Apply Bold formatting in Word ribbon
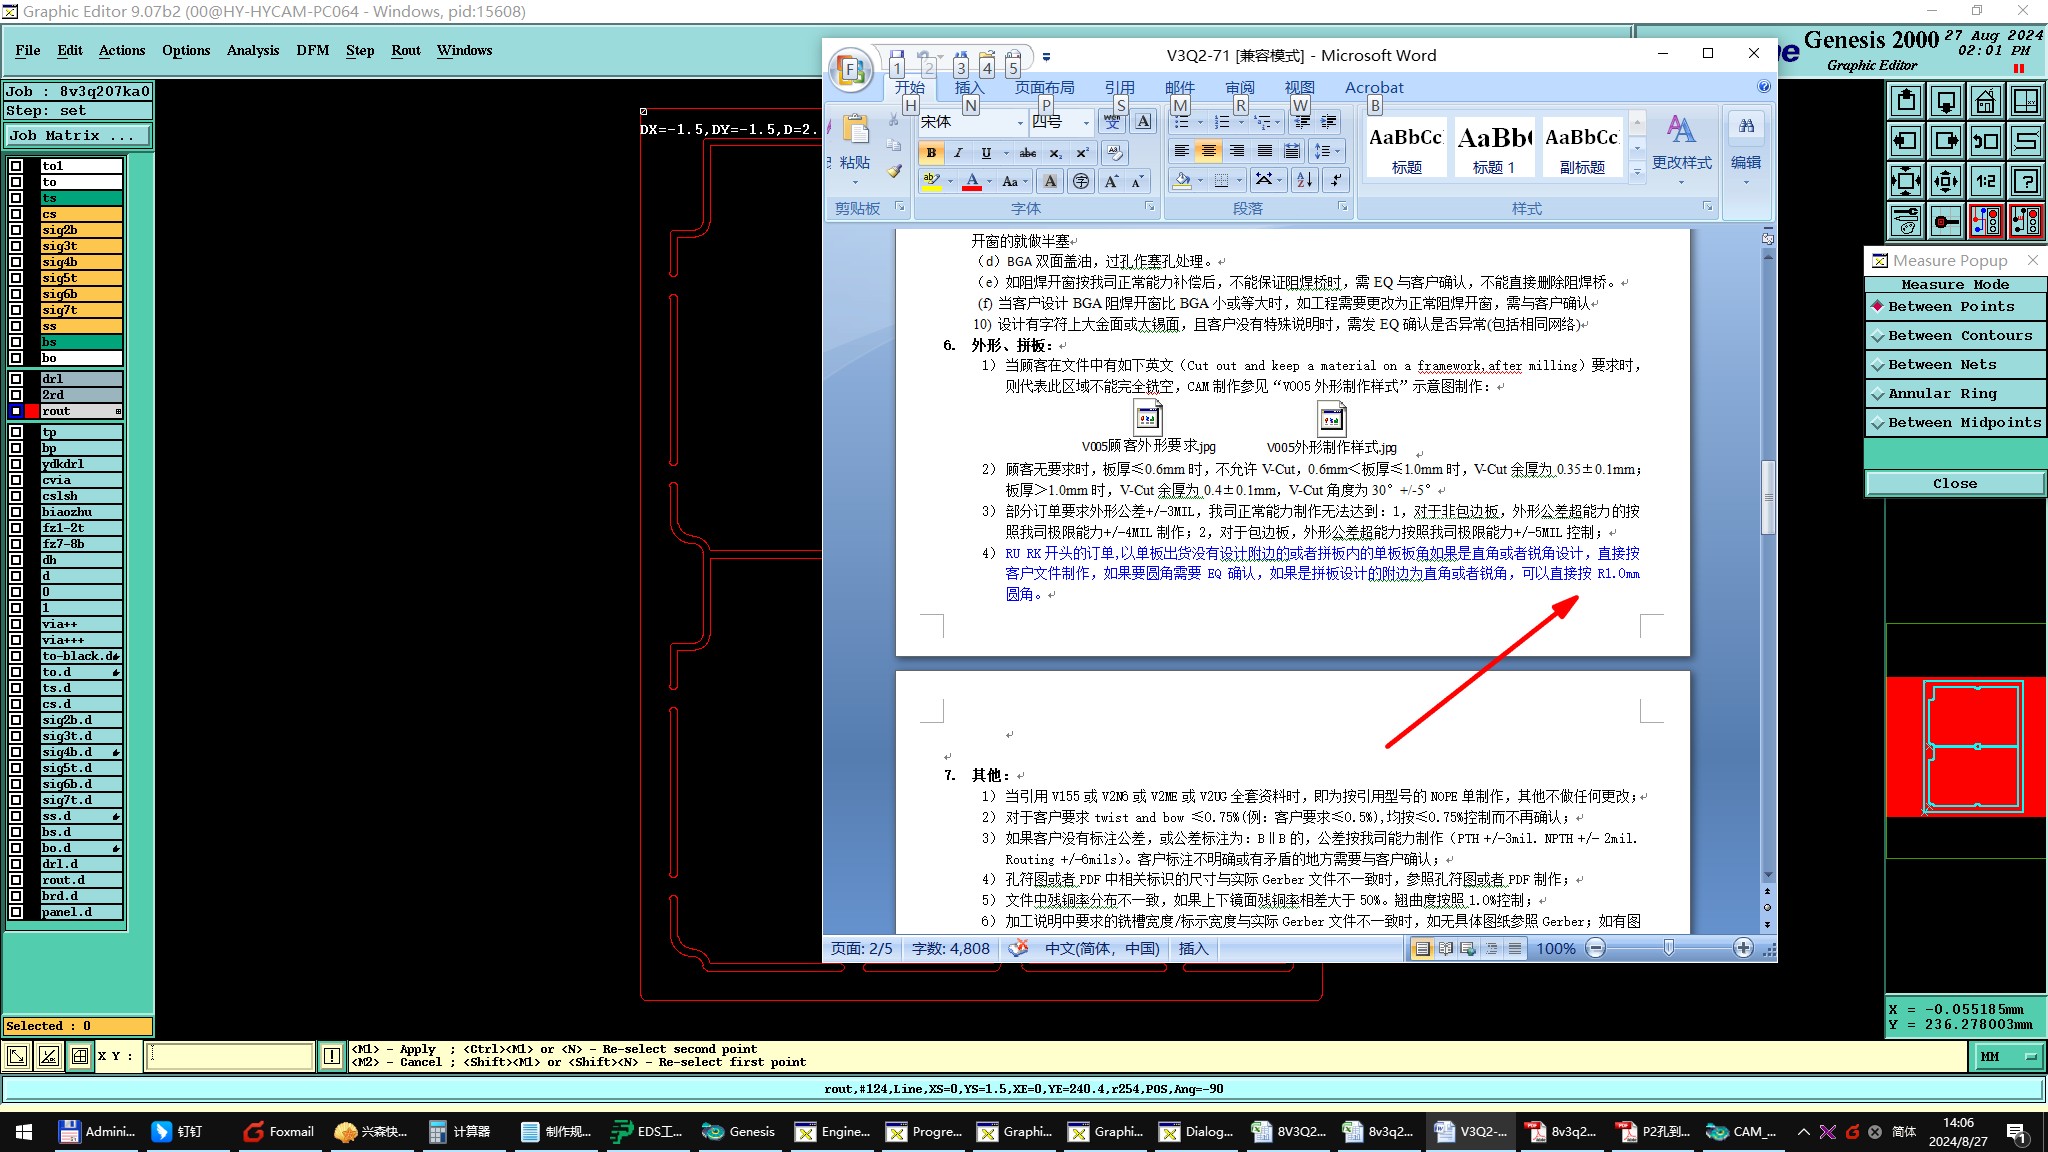Viewport: 2048px width, 1152px height. (x=931, y=153)
